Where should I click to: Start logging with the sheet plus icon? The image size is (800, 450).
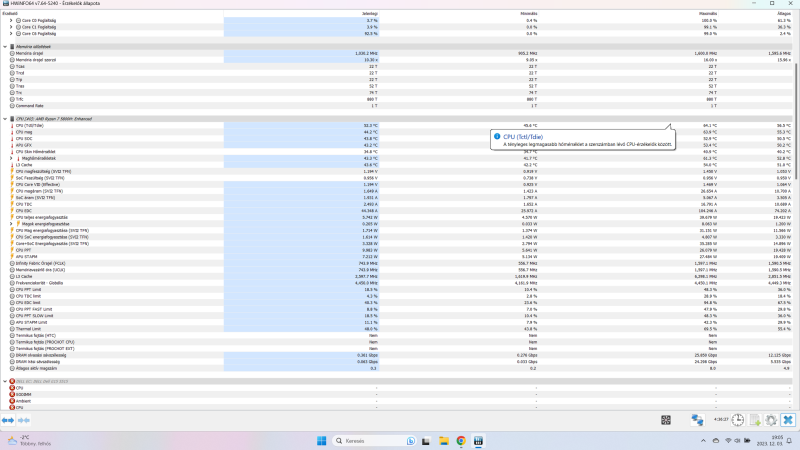click(755, 420)
